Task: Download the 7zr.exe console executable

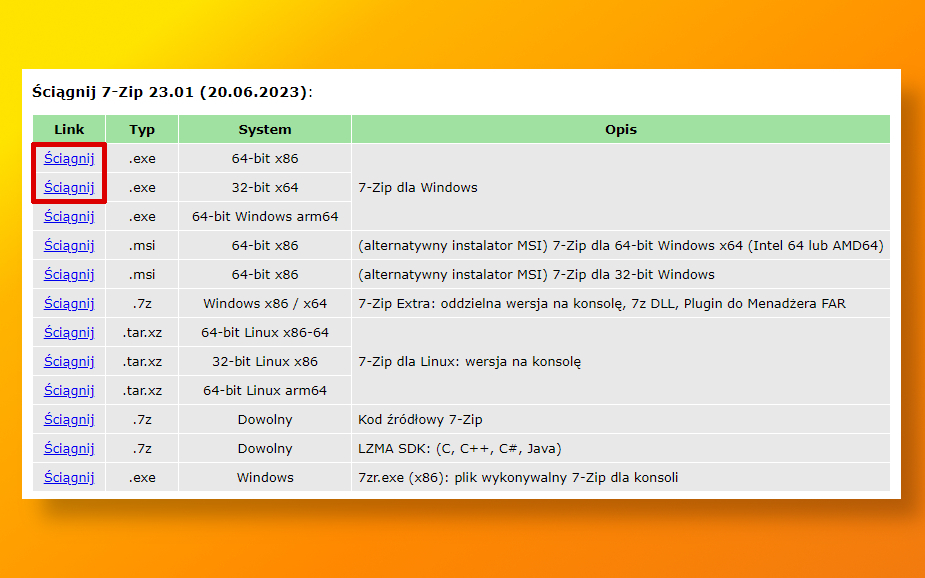Action: click(x=69, y=477)
